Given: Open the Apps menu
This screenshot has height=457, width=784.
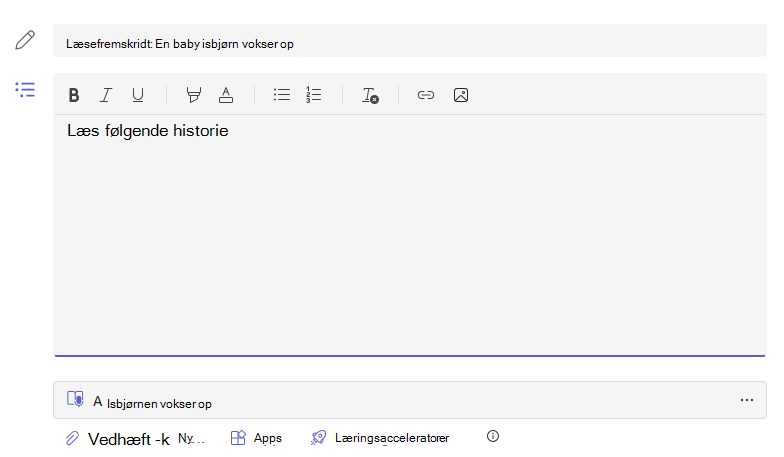Looking at the screenshot, I should pyautogui.click(x=256, y=438).
